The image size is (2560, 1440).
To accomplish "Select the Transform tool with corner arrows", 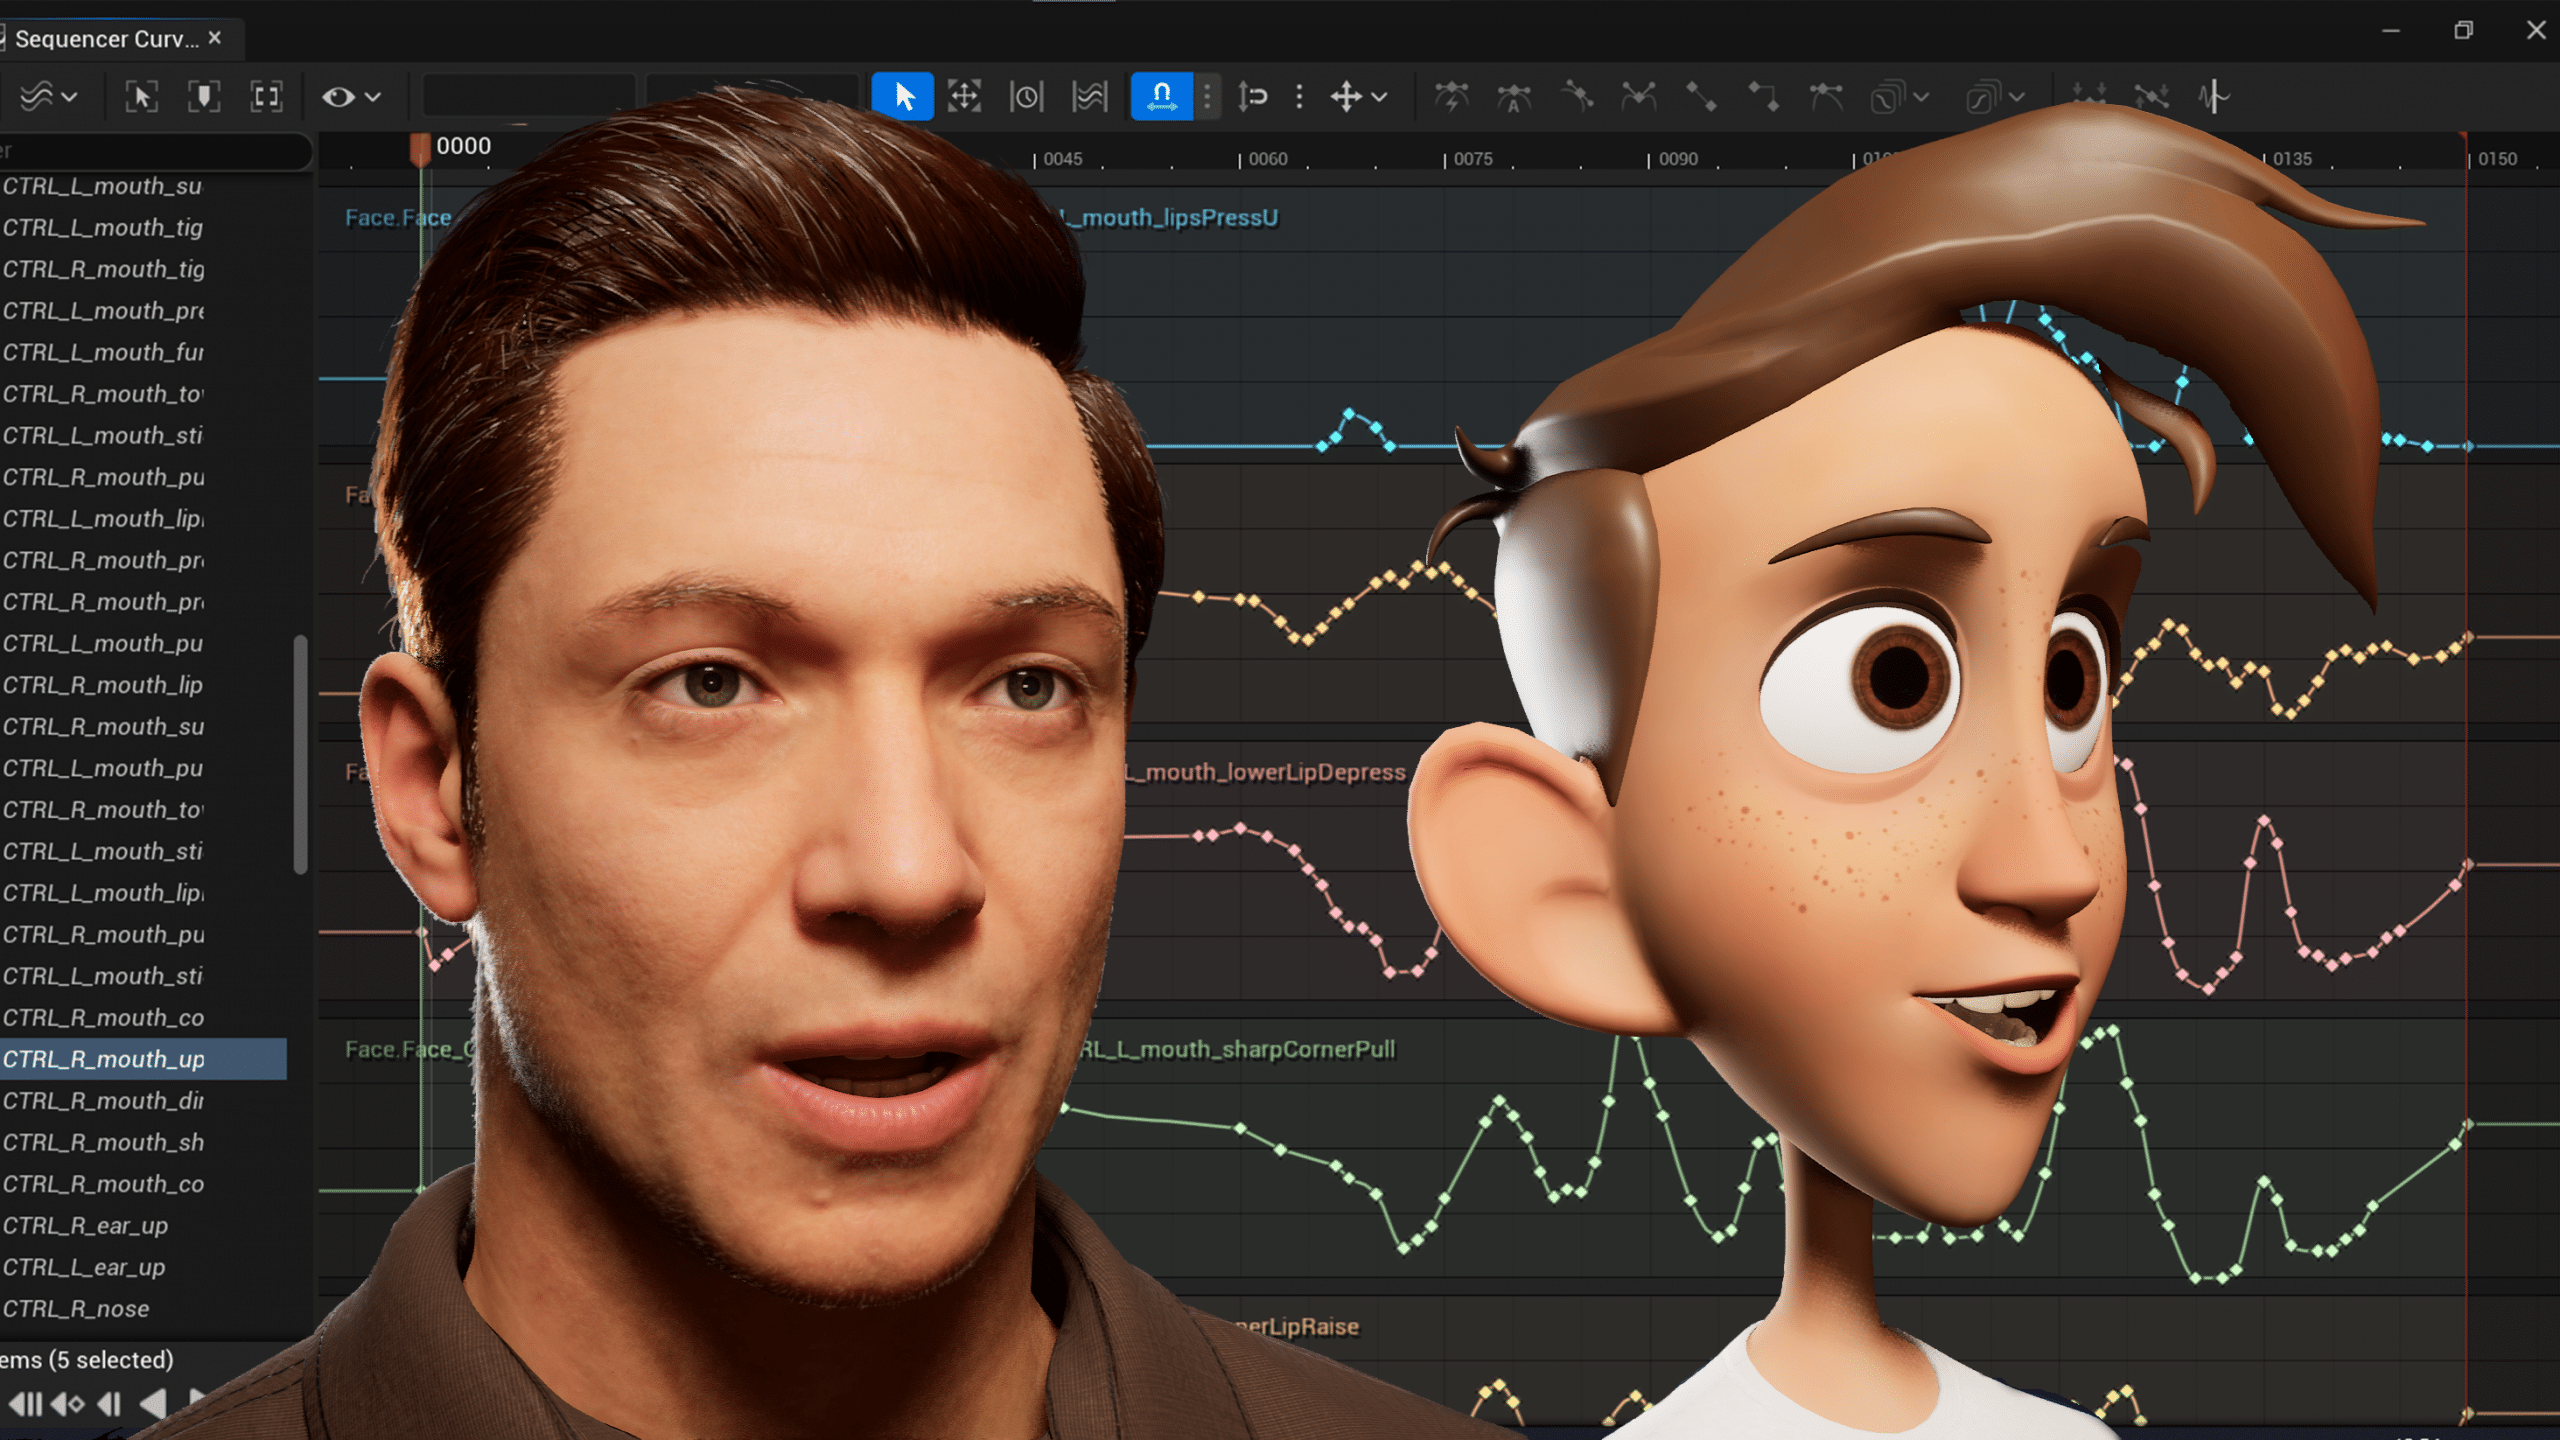I will (x=964, y=97).
